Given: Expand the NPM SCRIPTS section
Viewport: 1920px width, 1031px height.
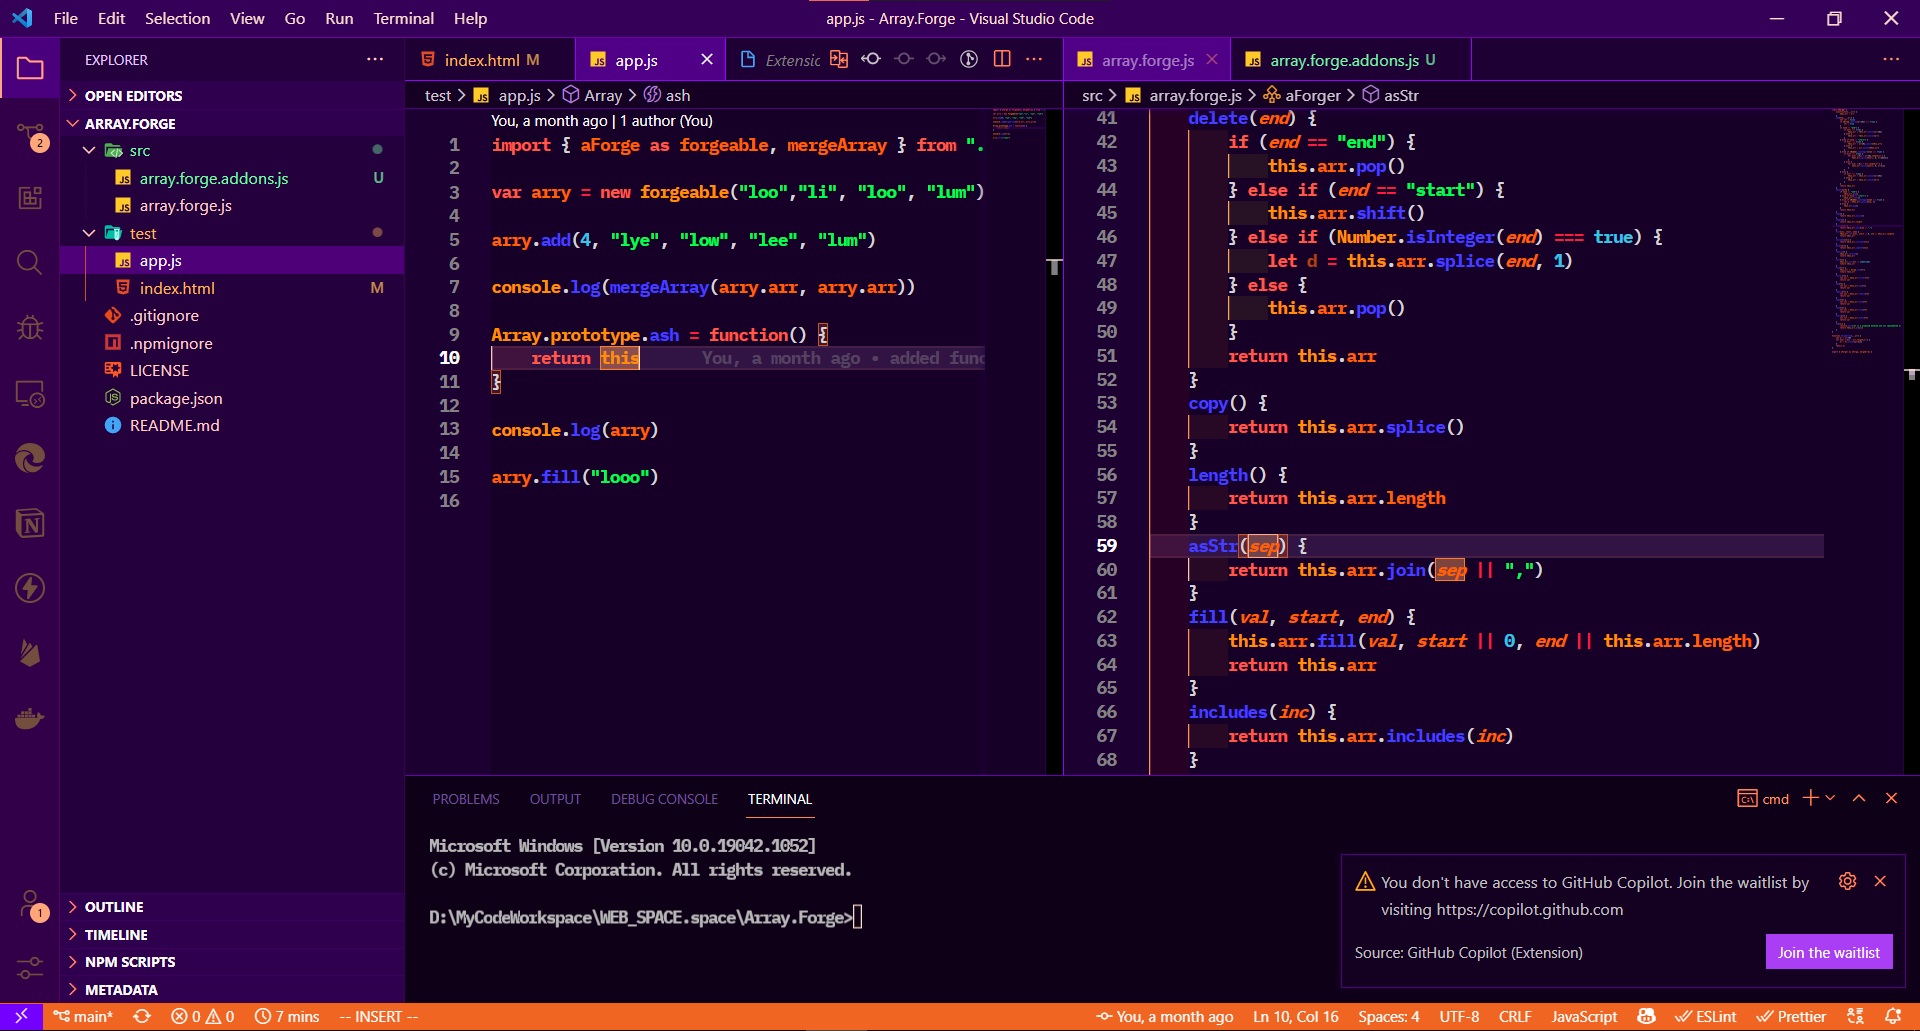Looking at the screenshot, I should pos(129,961).
